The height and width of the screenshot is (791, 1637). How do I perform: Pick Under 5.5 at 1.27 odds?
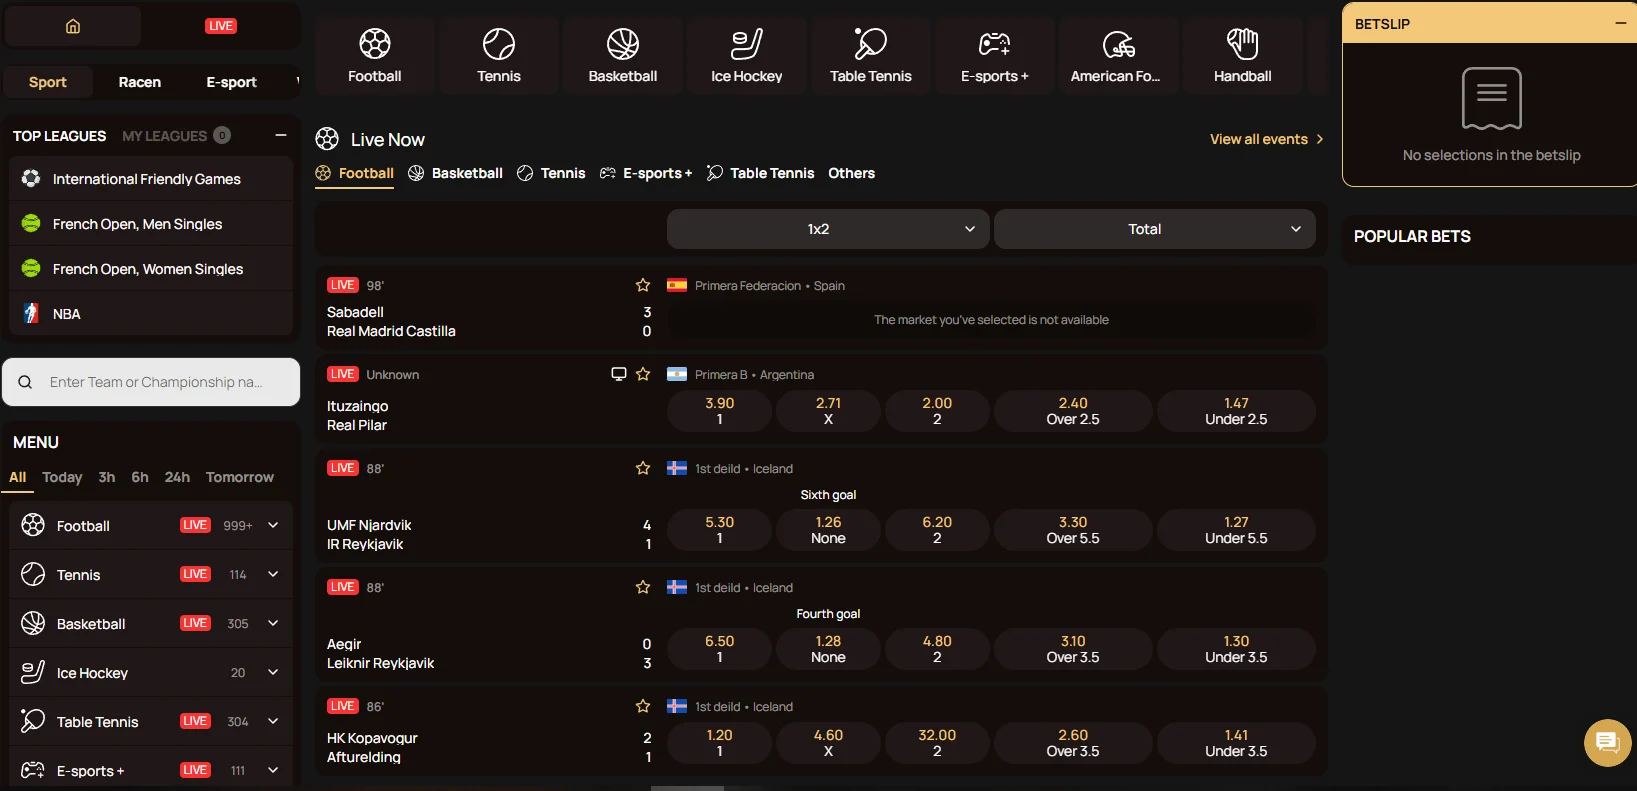[x=1236, y=530]
